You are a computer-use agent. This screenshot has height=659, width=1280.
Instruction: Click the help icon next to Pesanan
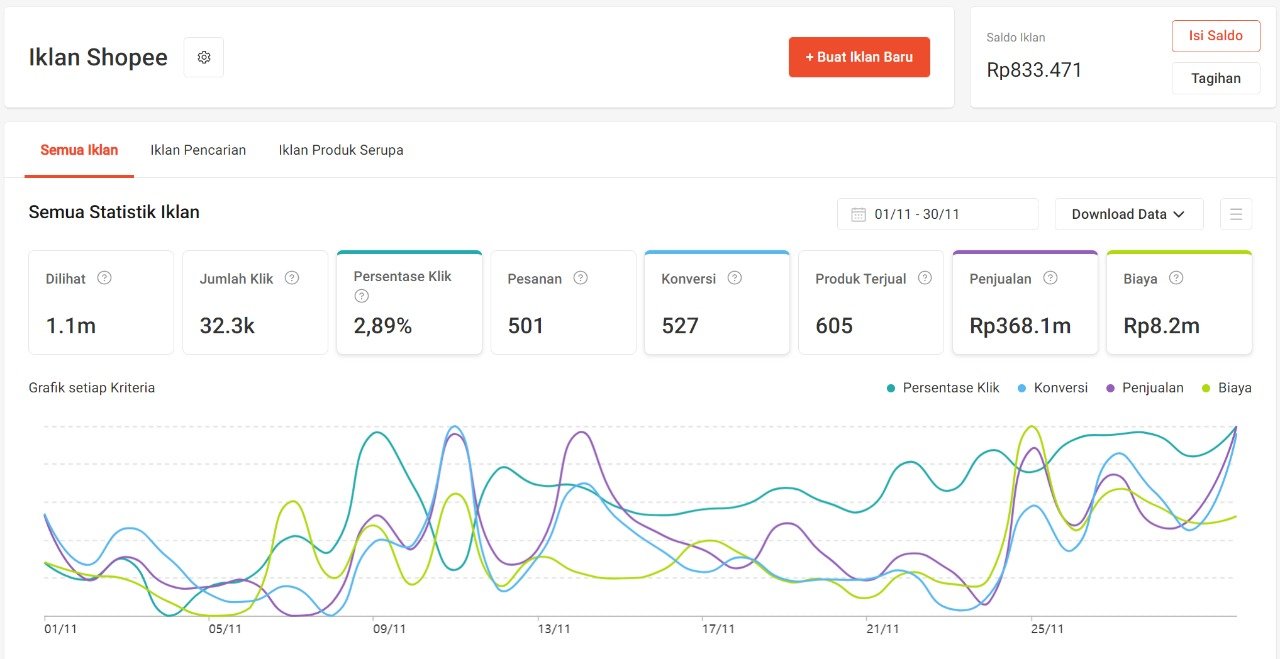coord(581,278)
